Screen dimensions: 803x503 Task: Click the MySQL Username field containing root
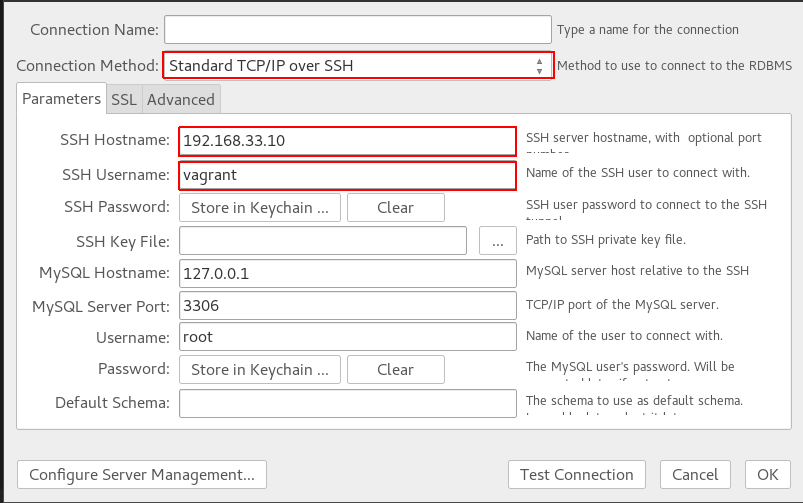[x=347, y=338]
